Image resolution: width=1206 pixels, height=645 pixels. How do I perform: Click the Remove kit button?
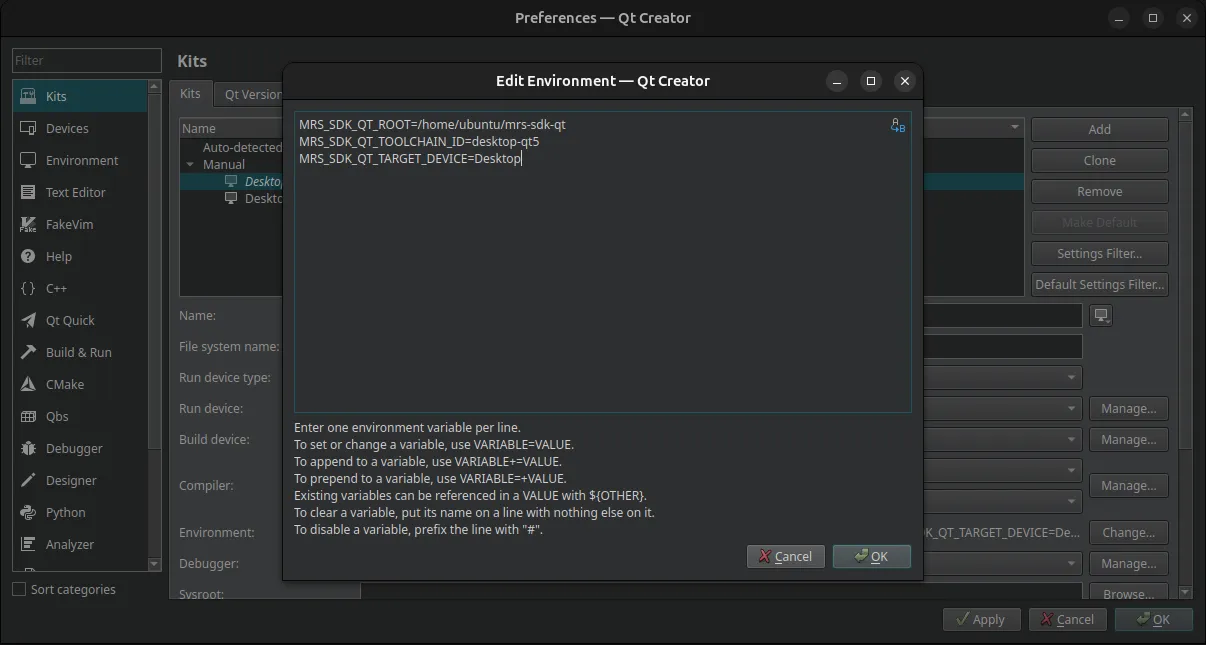pyautogui.click(x=1099, y=191)
